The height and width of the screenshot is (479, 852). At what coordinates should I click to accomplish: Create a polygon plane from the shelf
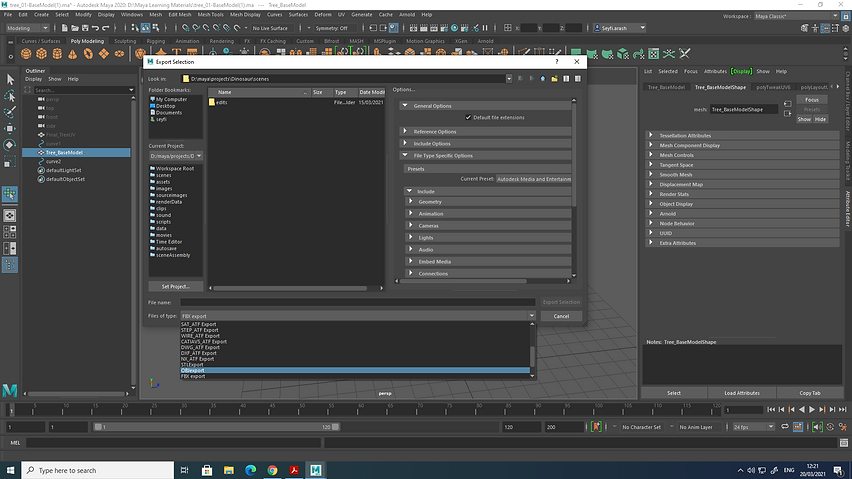(103, 54)
